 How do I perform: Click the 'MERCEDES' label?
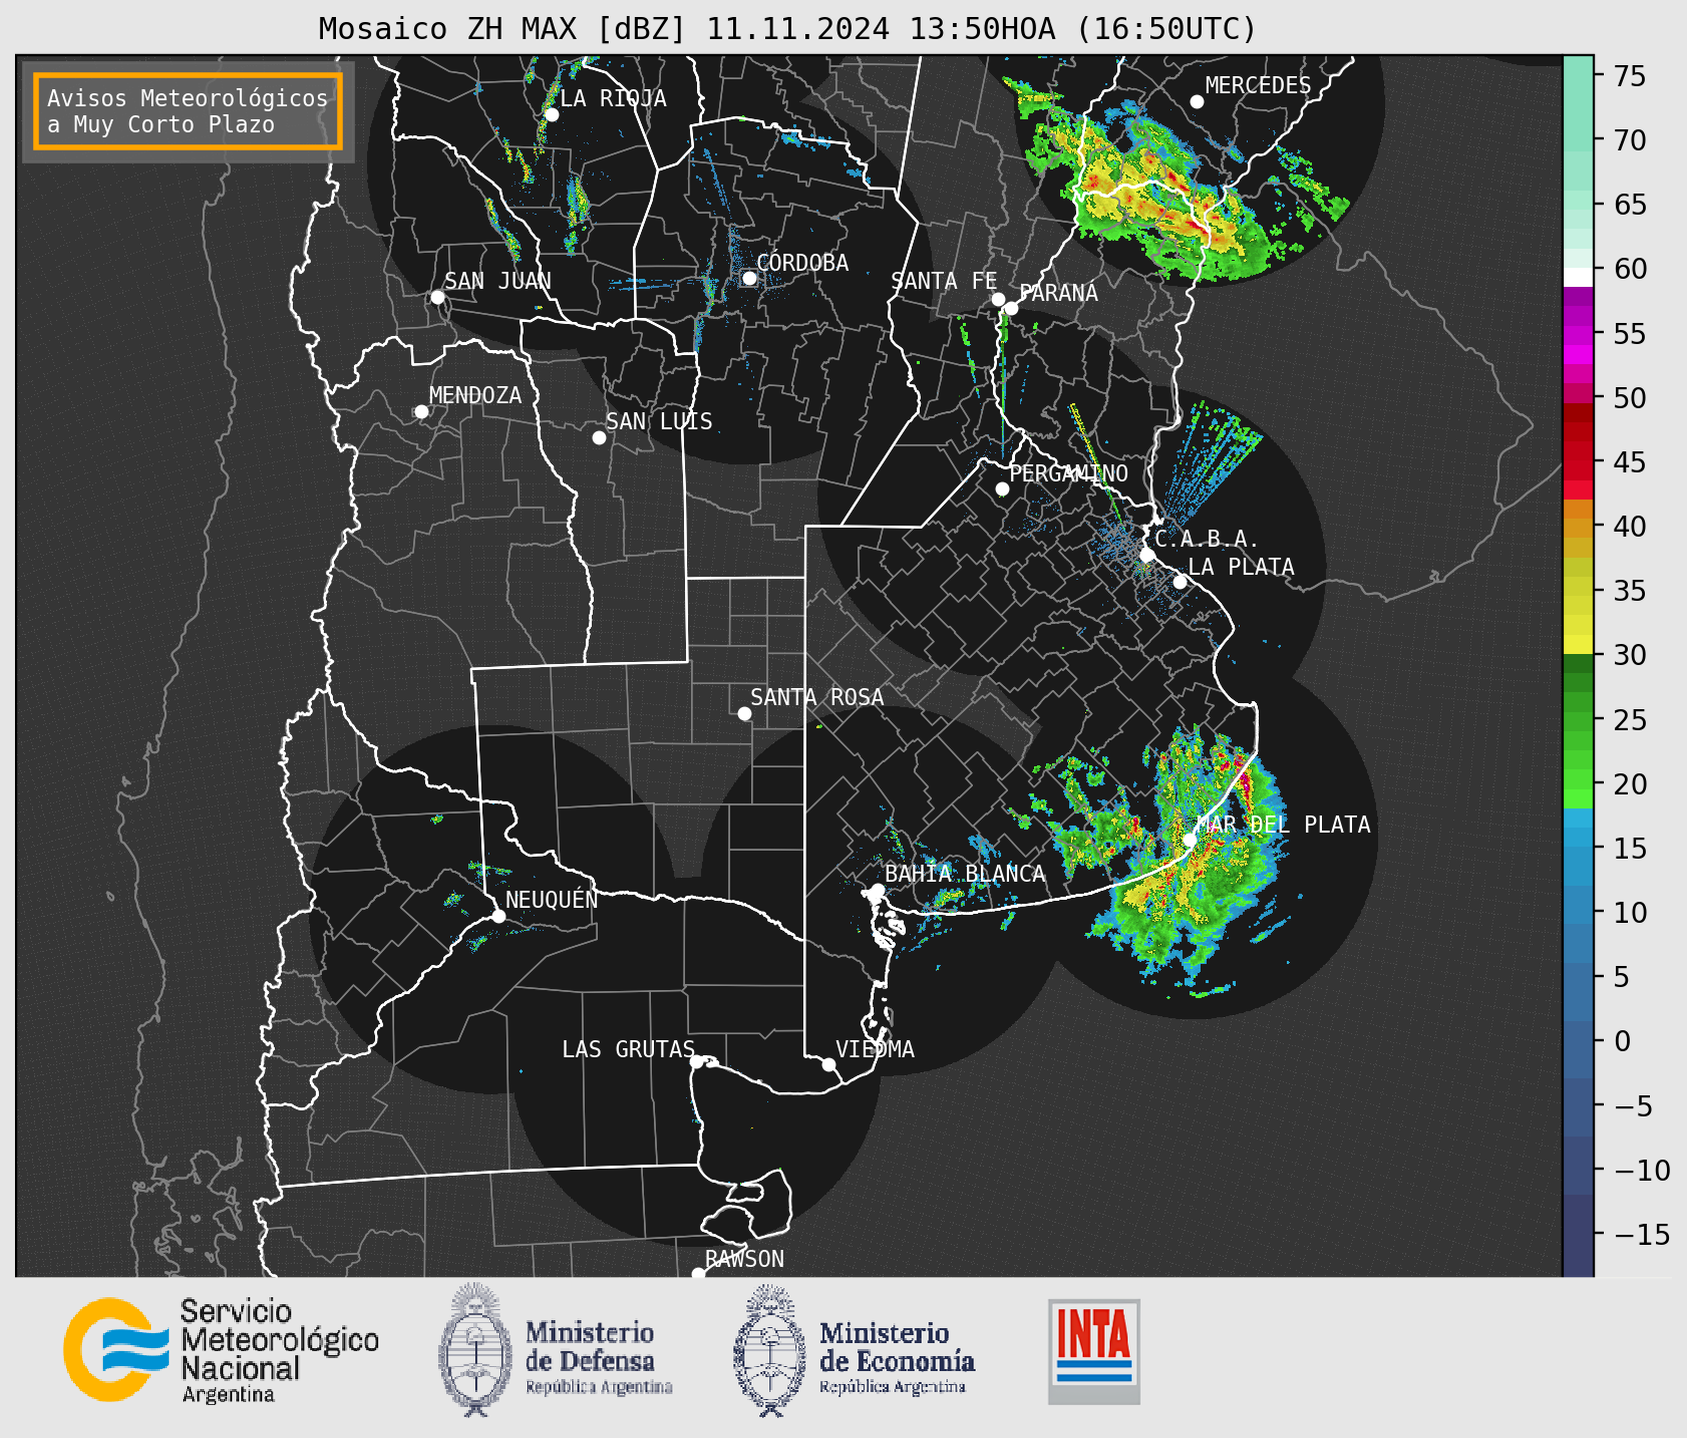[1258, 85]
